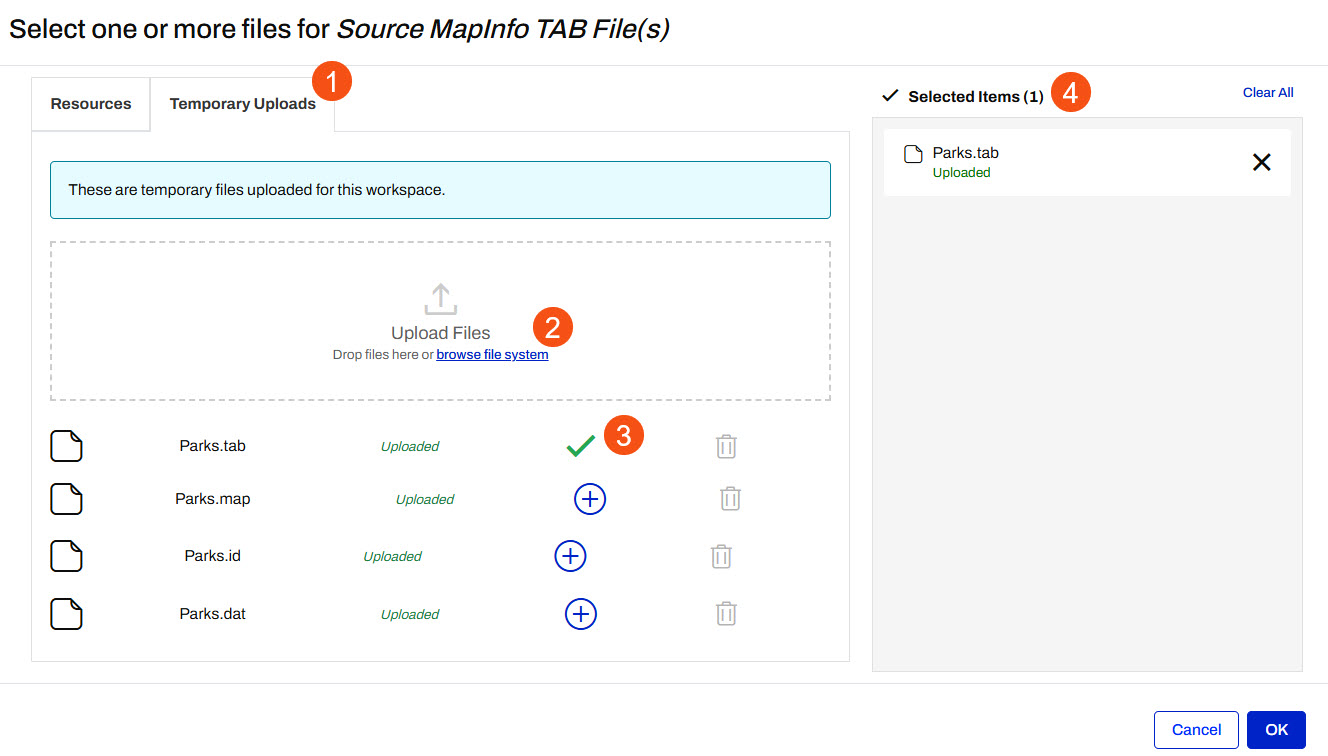Remove Parks.dat using its trash icon
The width and height of the screenshot is (1328, 756).
coord(726,614)
